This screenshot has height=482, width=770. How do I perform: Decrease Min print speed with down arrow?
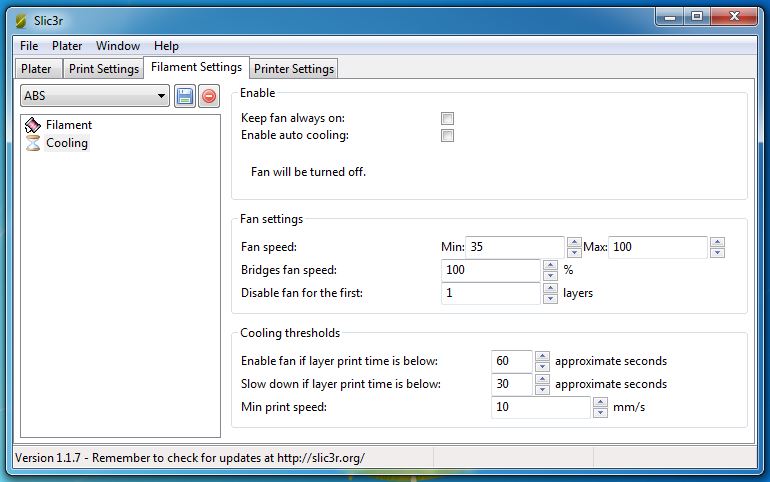click(600, 412)
